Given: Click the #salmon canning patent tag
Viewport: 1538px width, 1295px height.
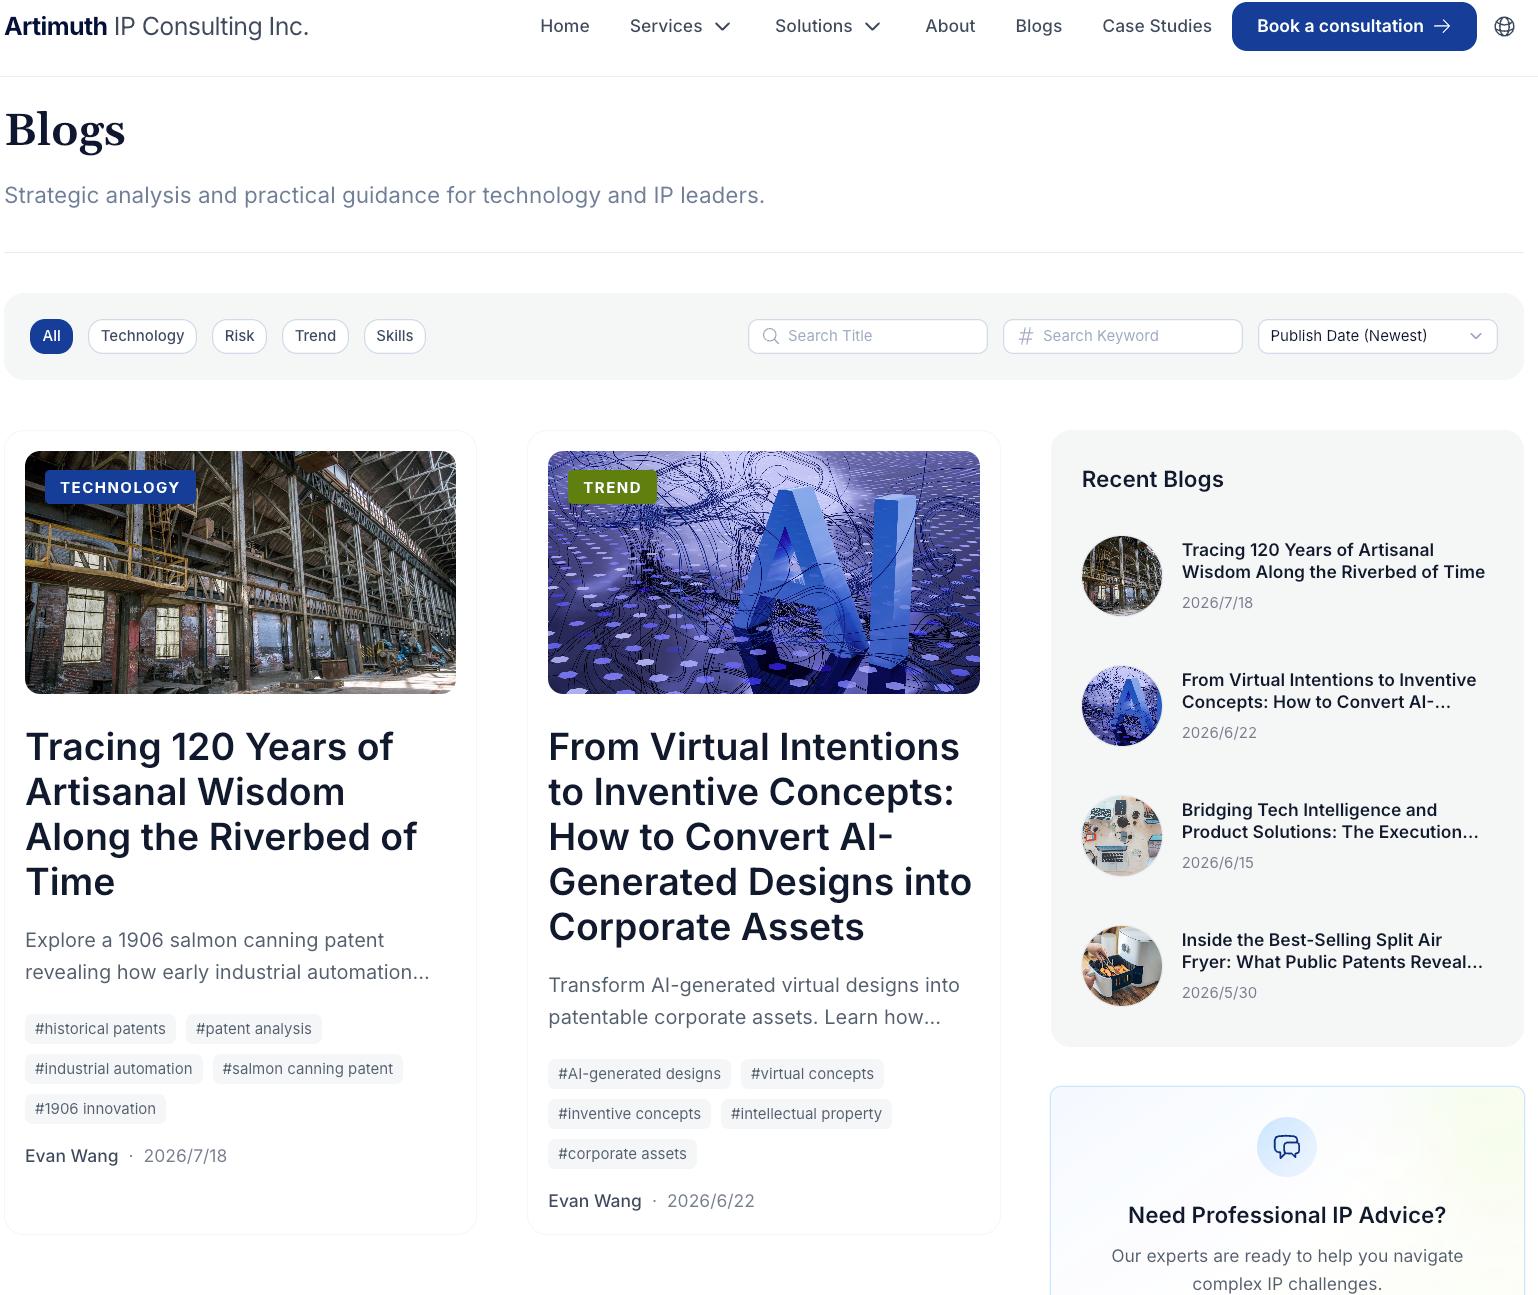Looking at the screenshot, I should pyautogui.click(x=308, y=1069).
